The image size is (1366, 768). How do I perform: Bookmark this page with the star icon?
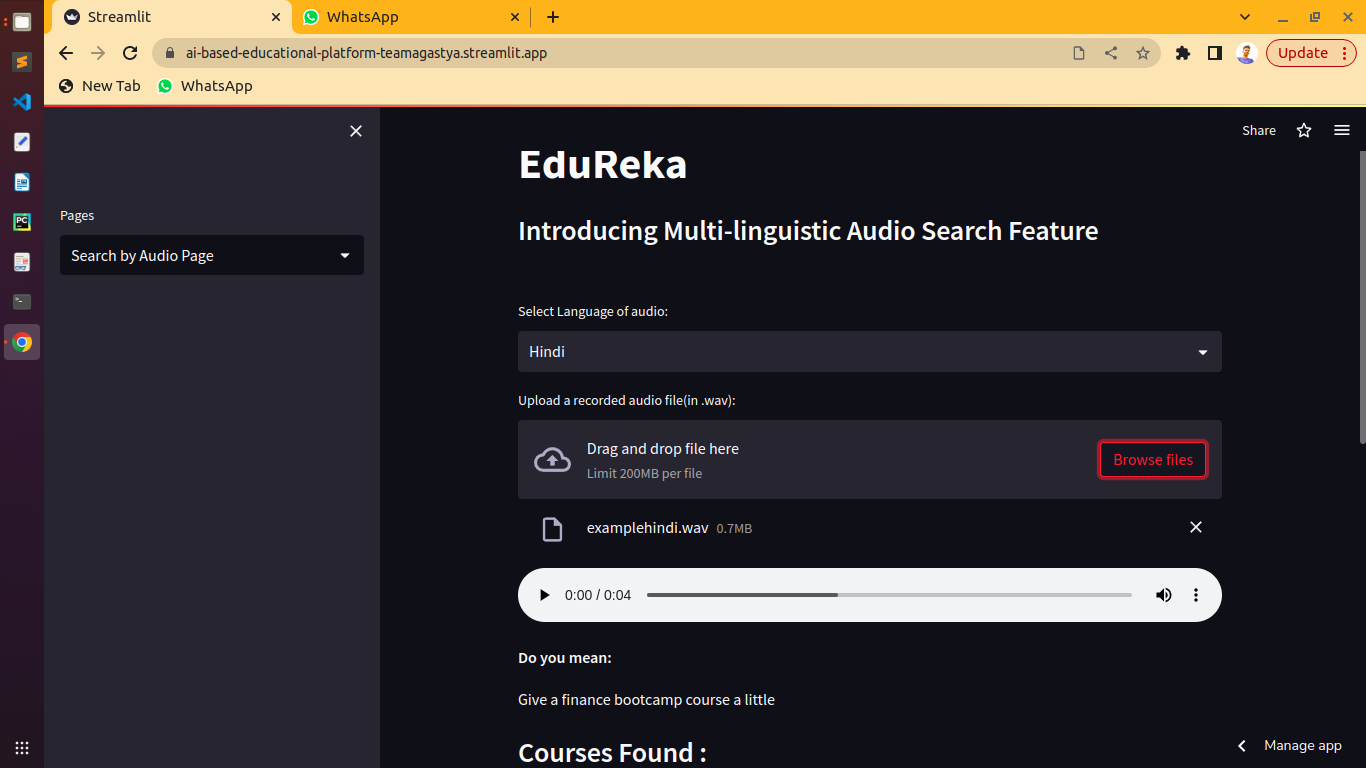click(1143, 52)
